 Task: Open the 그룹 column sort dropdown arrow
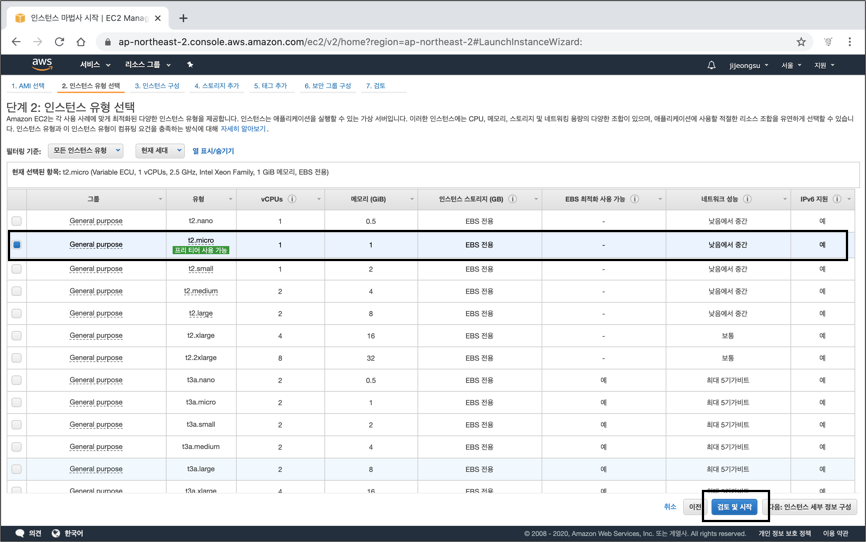point(160,199)
